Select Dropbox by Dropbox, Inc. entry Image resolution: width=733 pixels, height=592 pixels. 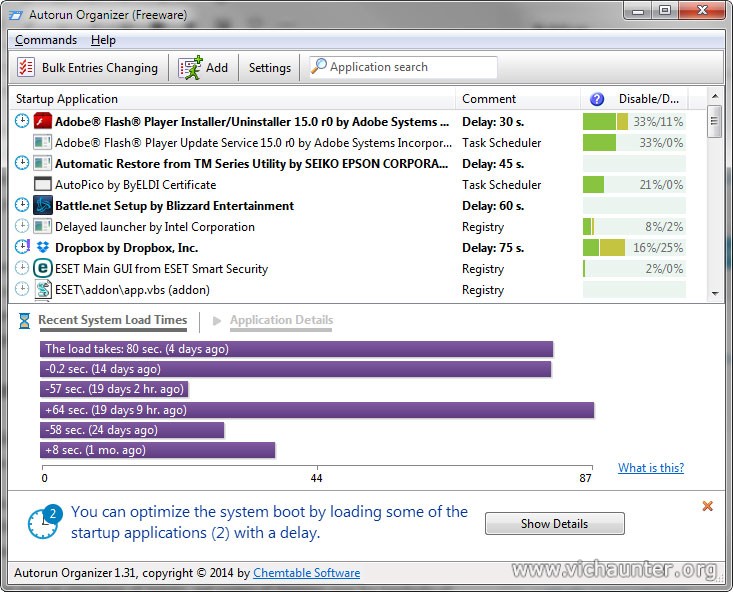pos(126,248)
